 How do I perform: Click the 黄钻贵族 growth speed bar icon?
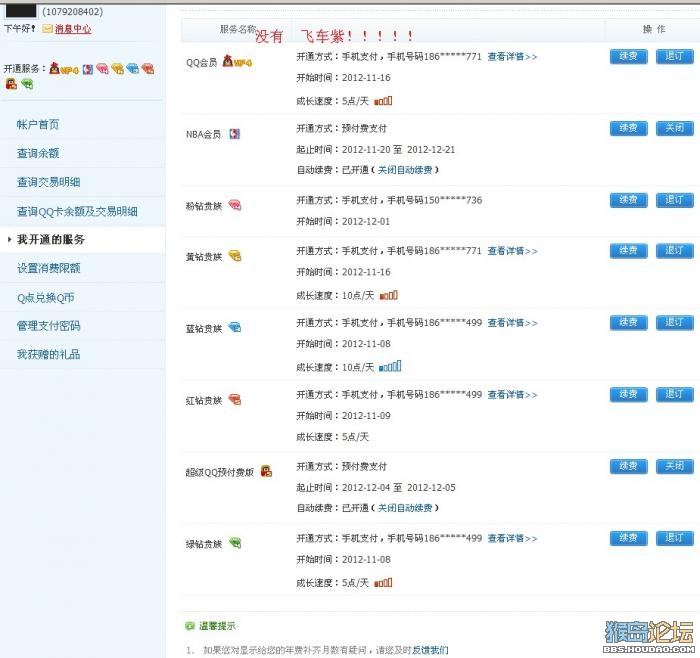(x=388, y=295)
